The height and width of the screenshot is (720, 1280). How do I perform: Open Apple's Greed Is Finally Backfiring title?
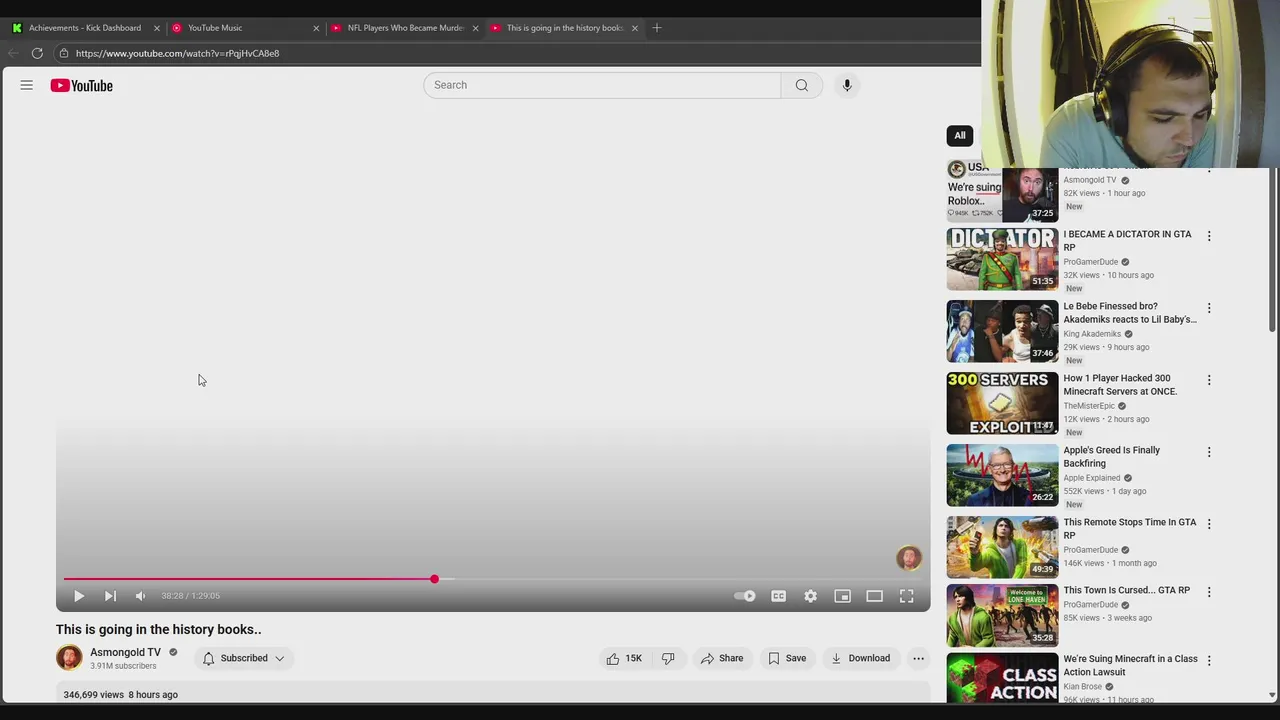pos(1112,457)
